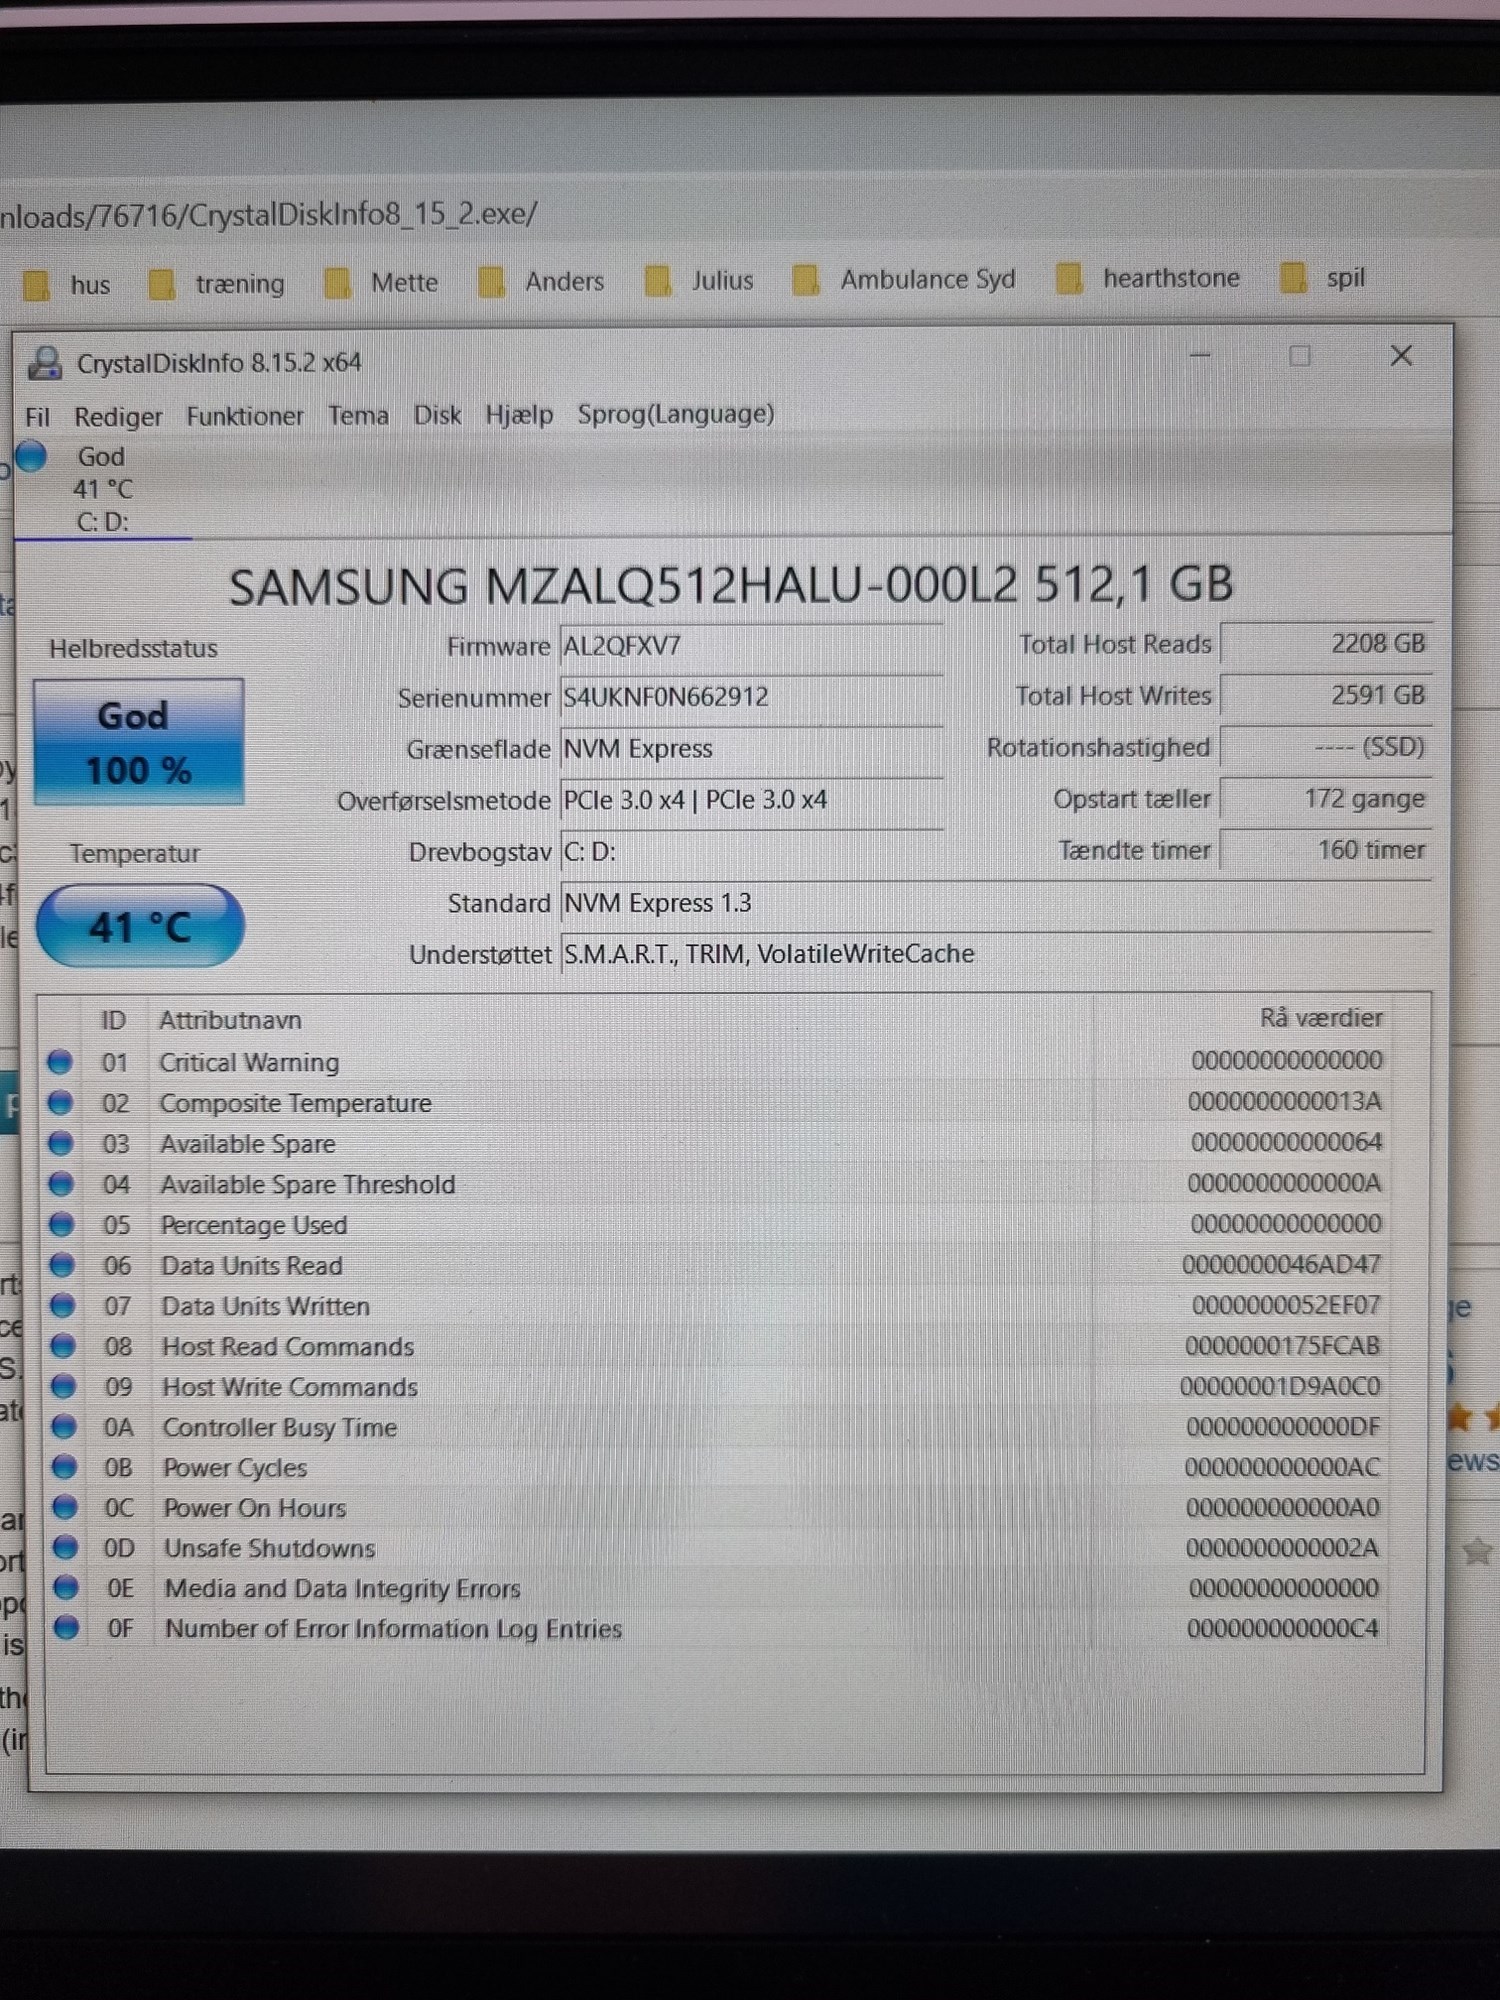
Task: Open the Hjælp menu
Action: 519,415
